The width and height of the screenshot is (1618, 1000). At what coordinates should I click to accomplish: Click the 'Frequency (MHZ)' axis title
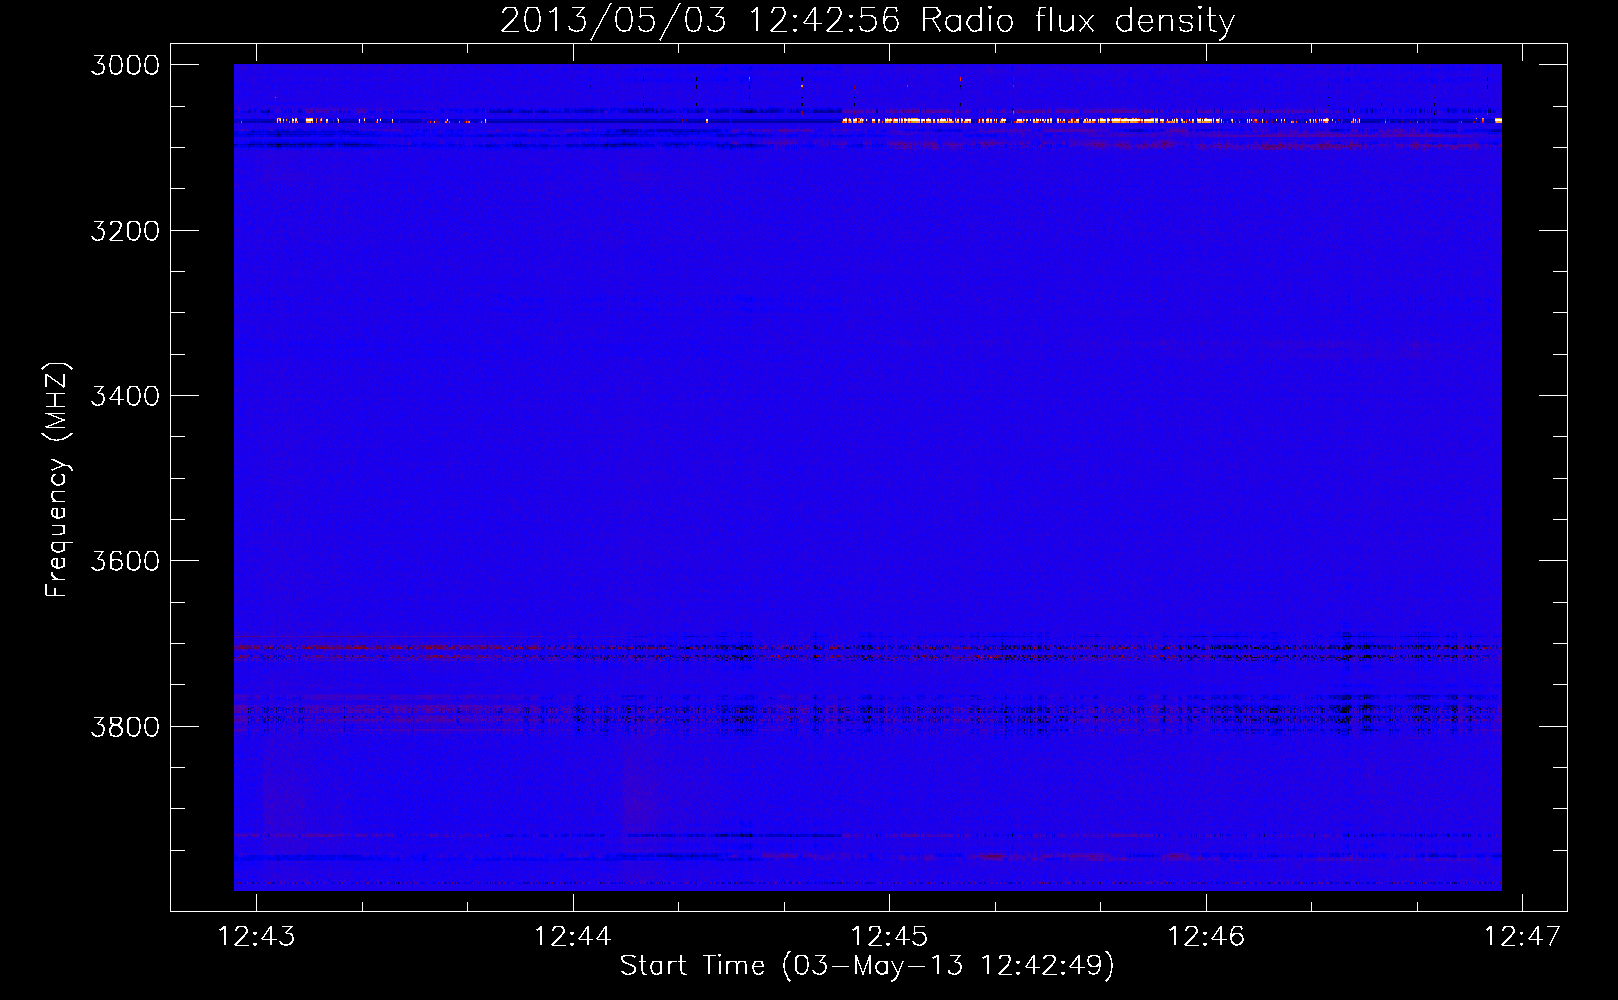[57, 480]
